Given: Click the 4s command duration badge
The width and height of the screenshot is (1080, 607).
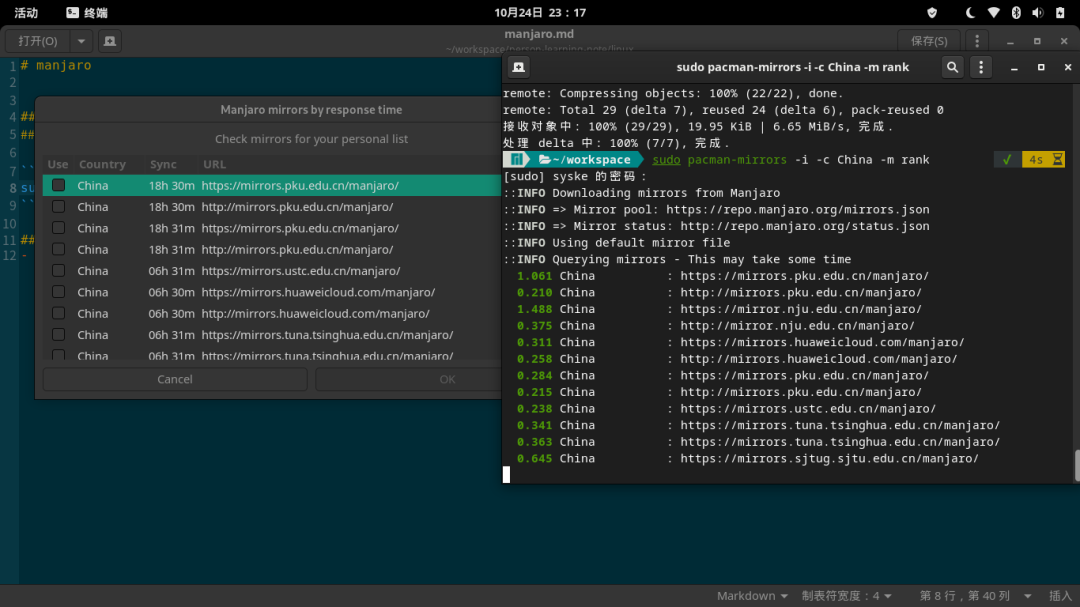Looking at the screenshot, I should [x=1042, y=160].
